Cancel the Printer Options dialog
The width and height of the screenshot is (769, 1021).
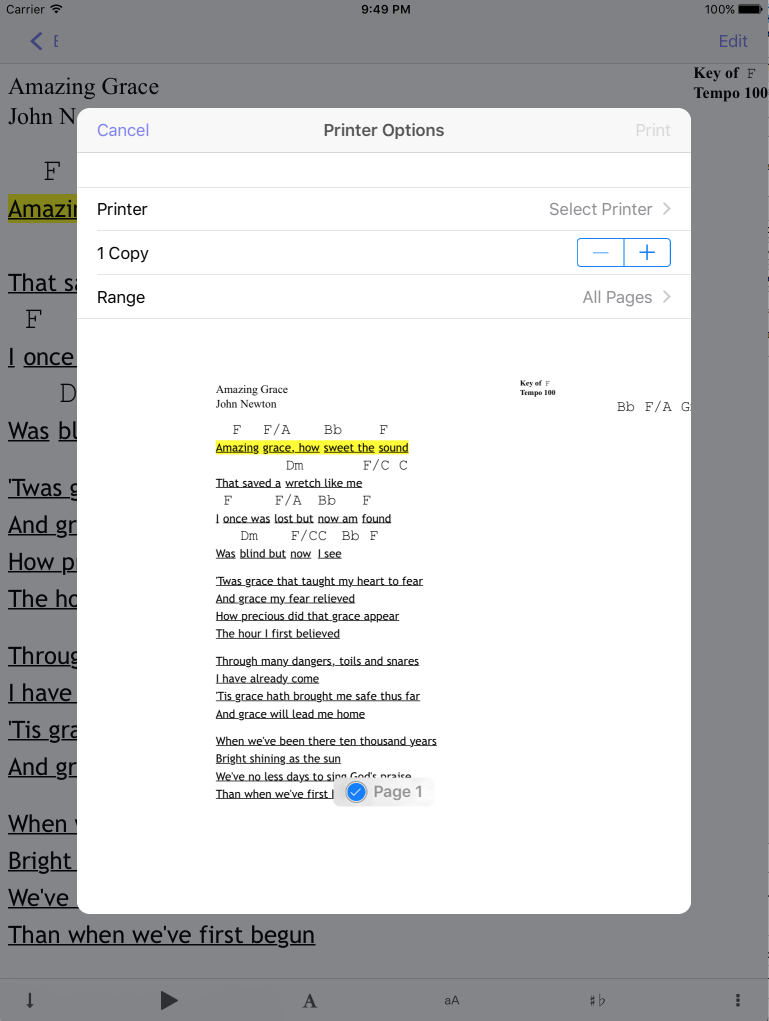122,130
